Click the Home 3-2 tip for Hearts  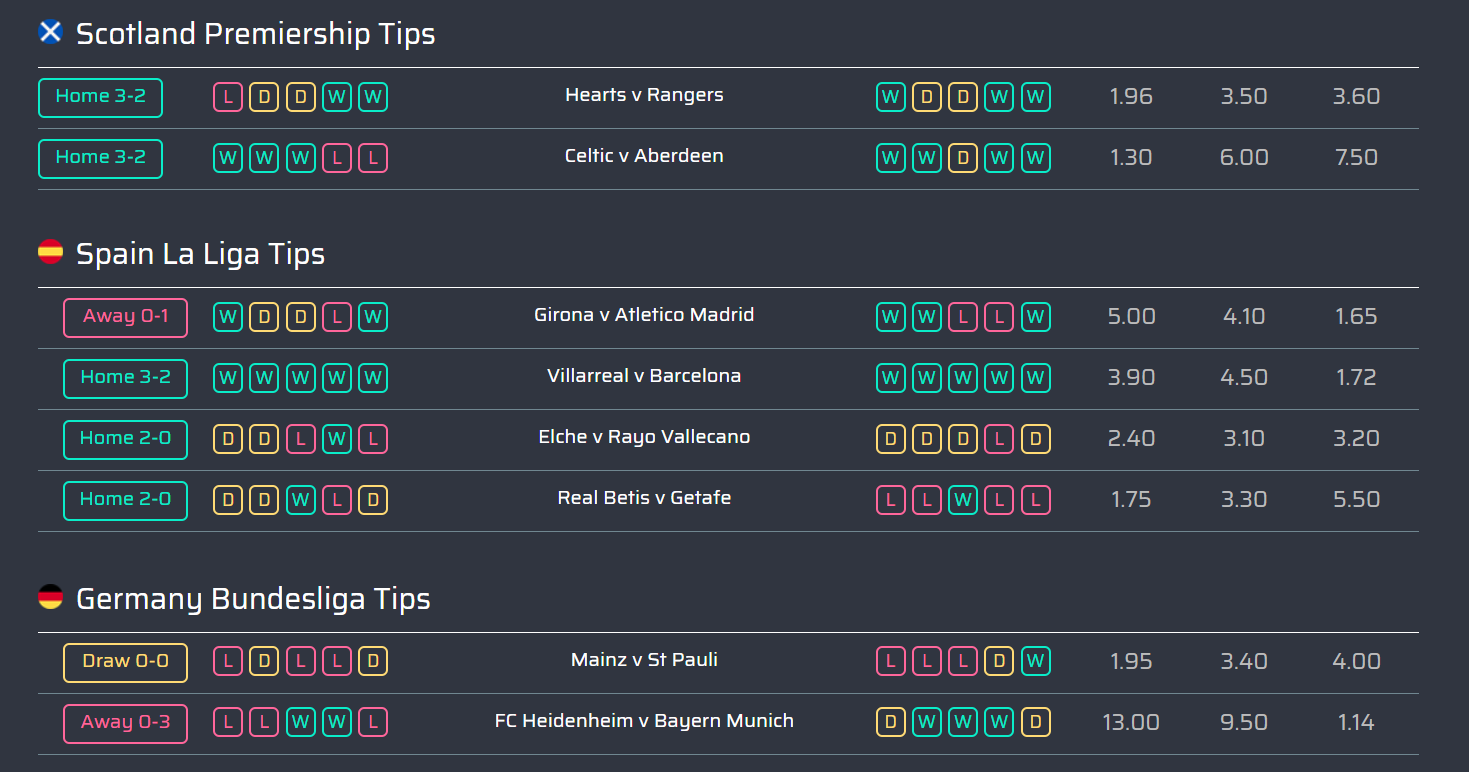(x=100, y=97)
